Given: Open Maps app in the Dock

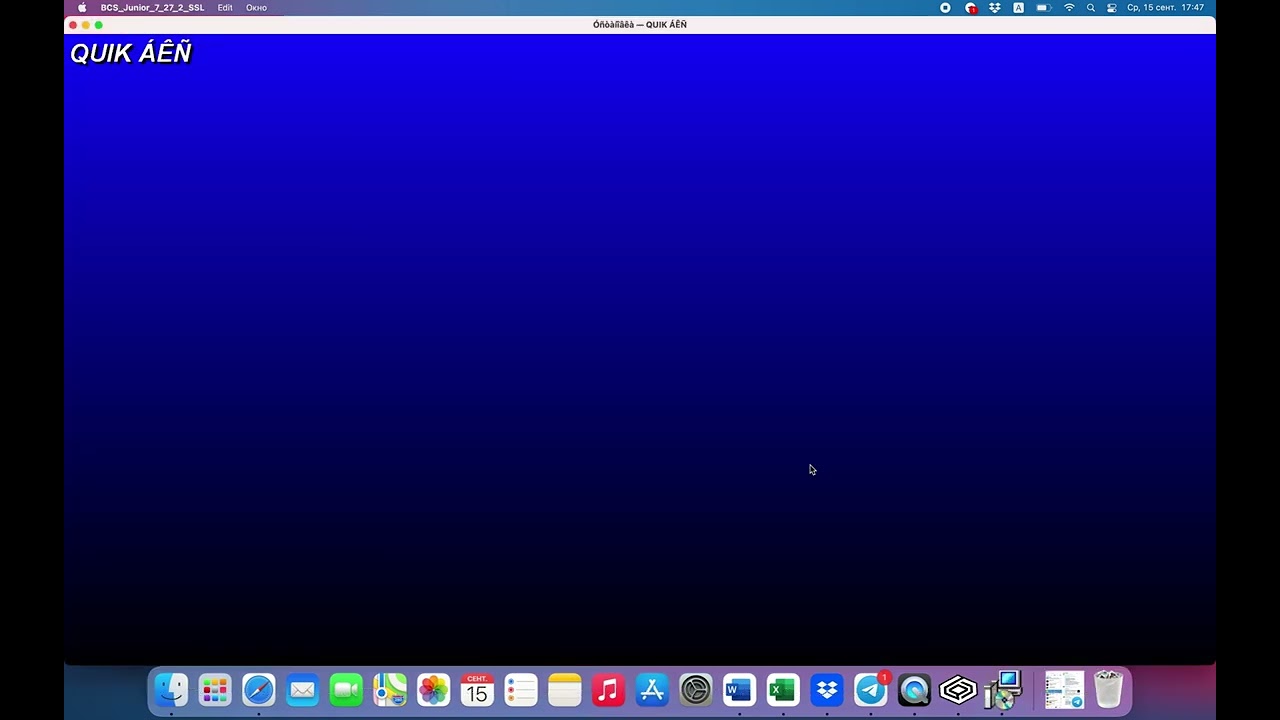Looking at the screenshot, I should 390,690.
